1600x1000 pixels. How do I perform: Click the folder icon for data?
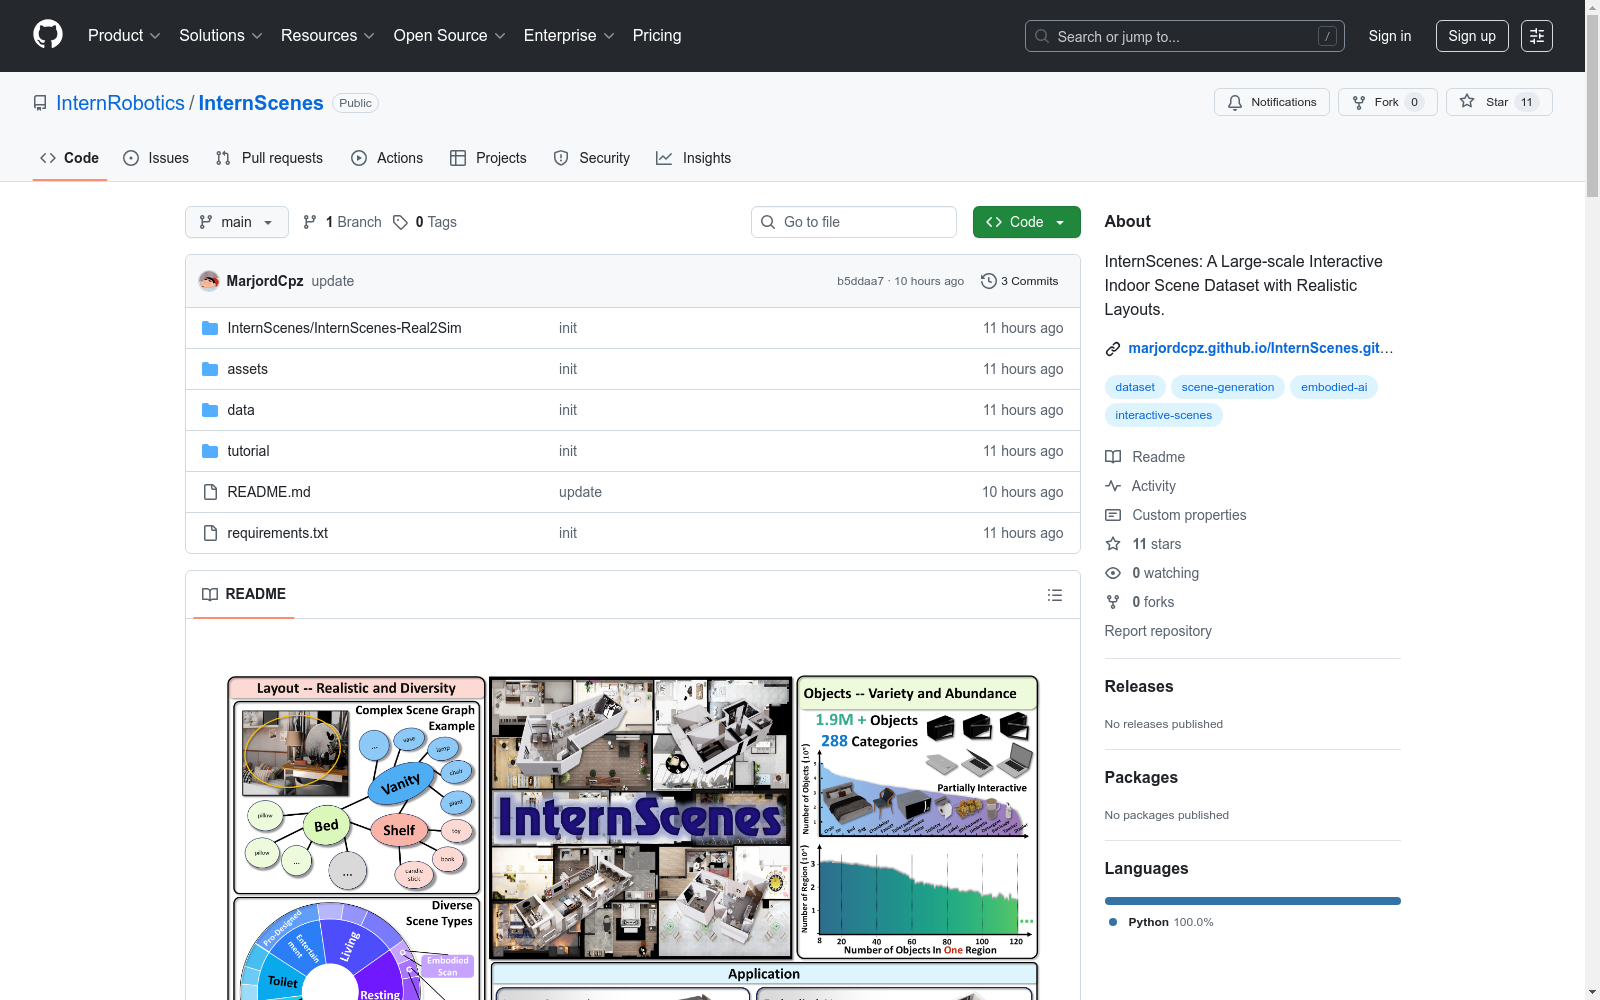(x=210, y=410)
